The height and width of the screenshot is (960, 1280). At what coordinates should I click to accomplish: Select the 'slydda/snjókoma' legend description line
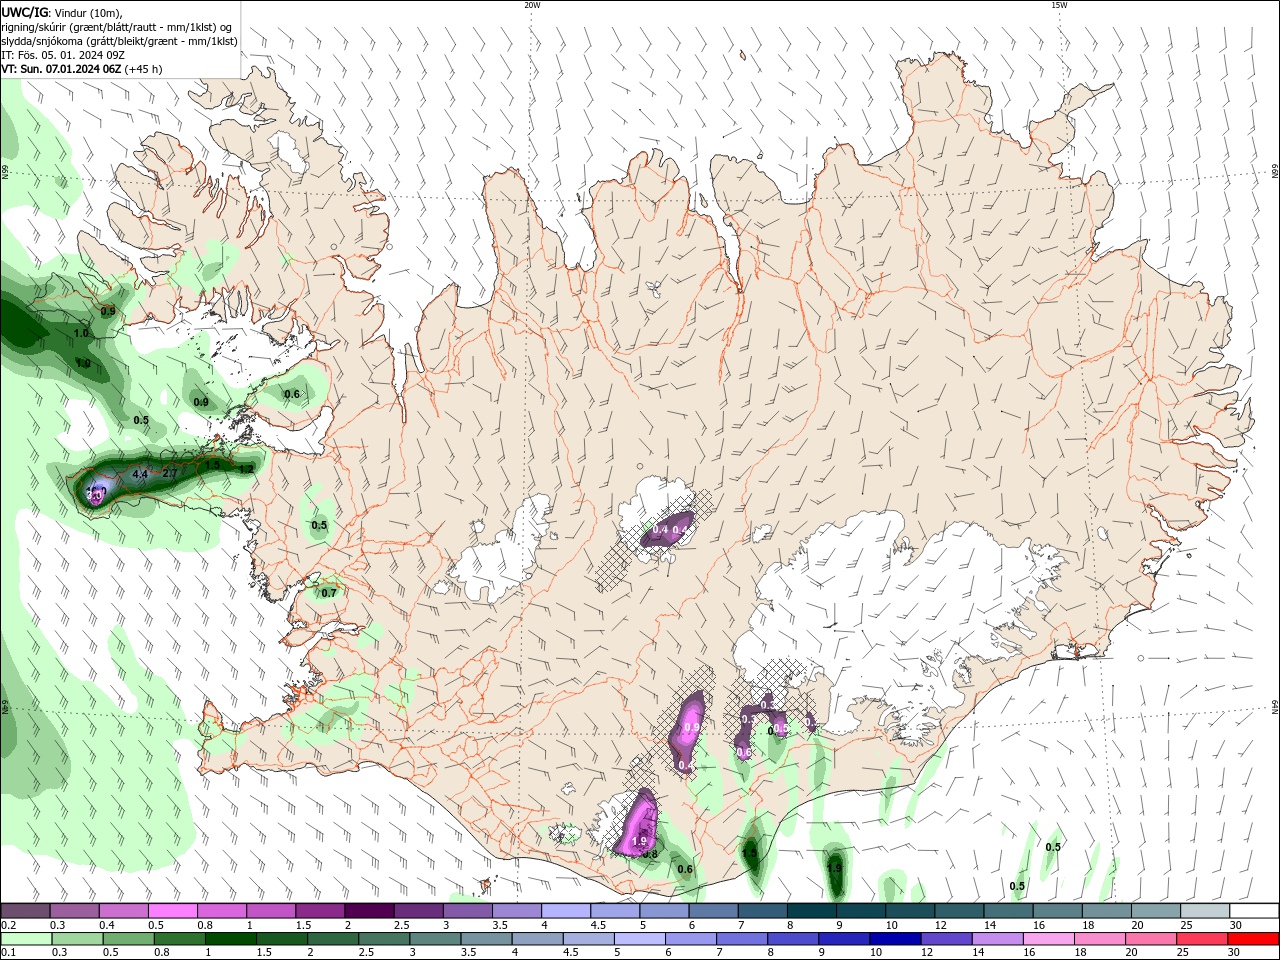click(x=120, y=41)
